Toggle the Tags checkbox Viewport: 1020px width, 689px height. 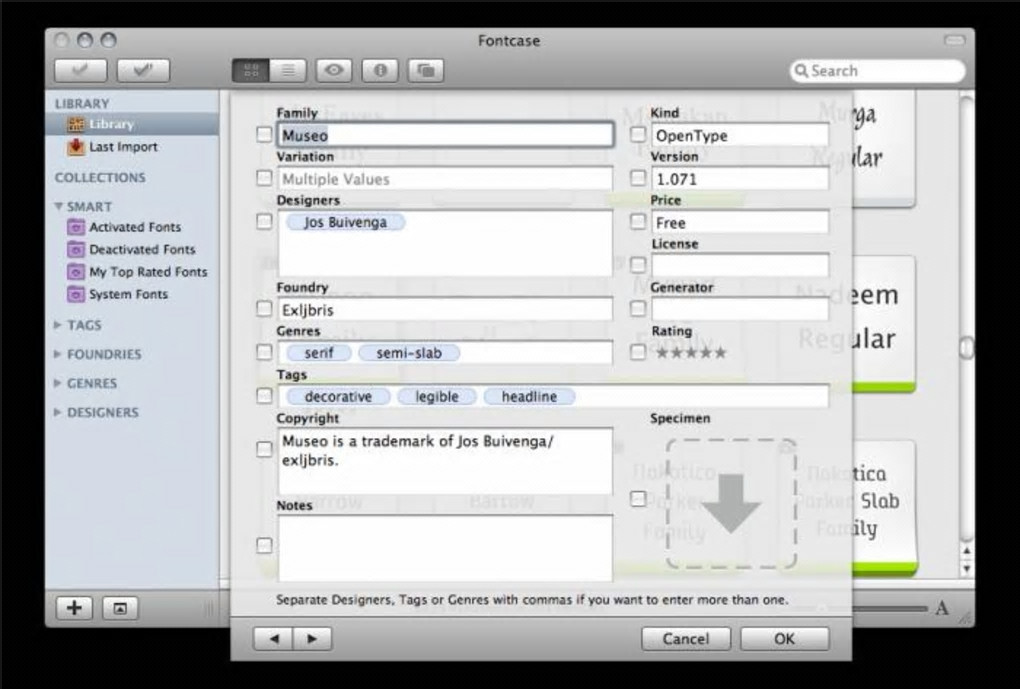(264, 396)
